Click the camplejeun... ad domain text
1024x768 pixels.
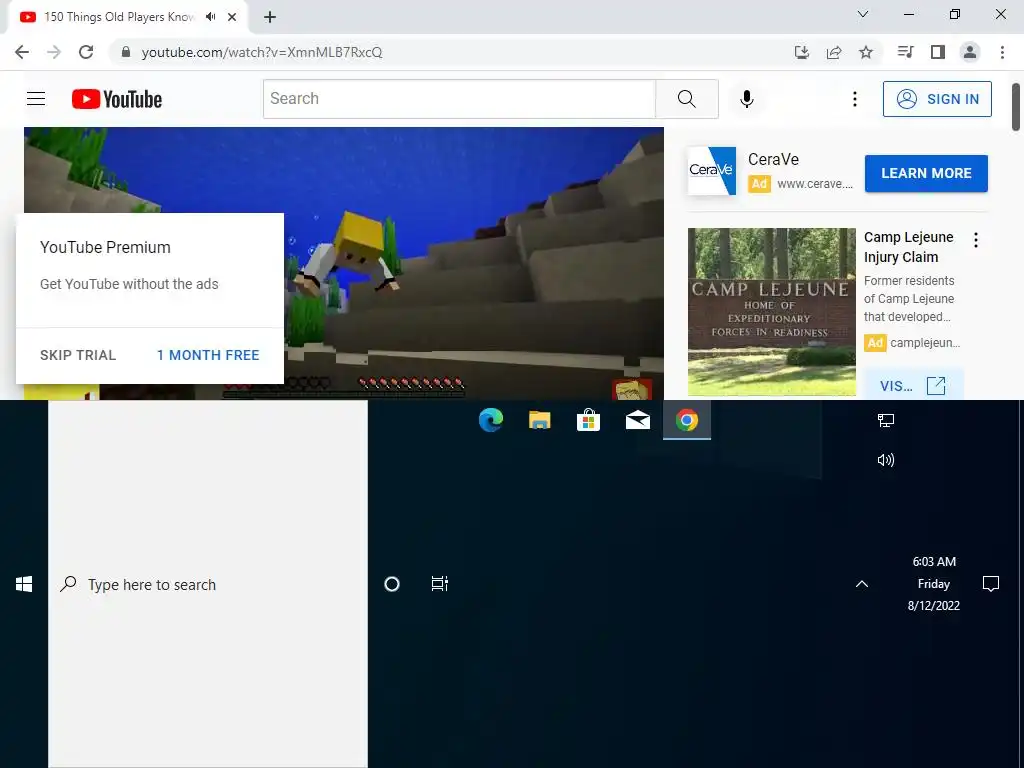point(925,343)
